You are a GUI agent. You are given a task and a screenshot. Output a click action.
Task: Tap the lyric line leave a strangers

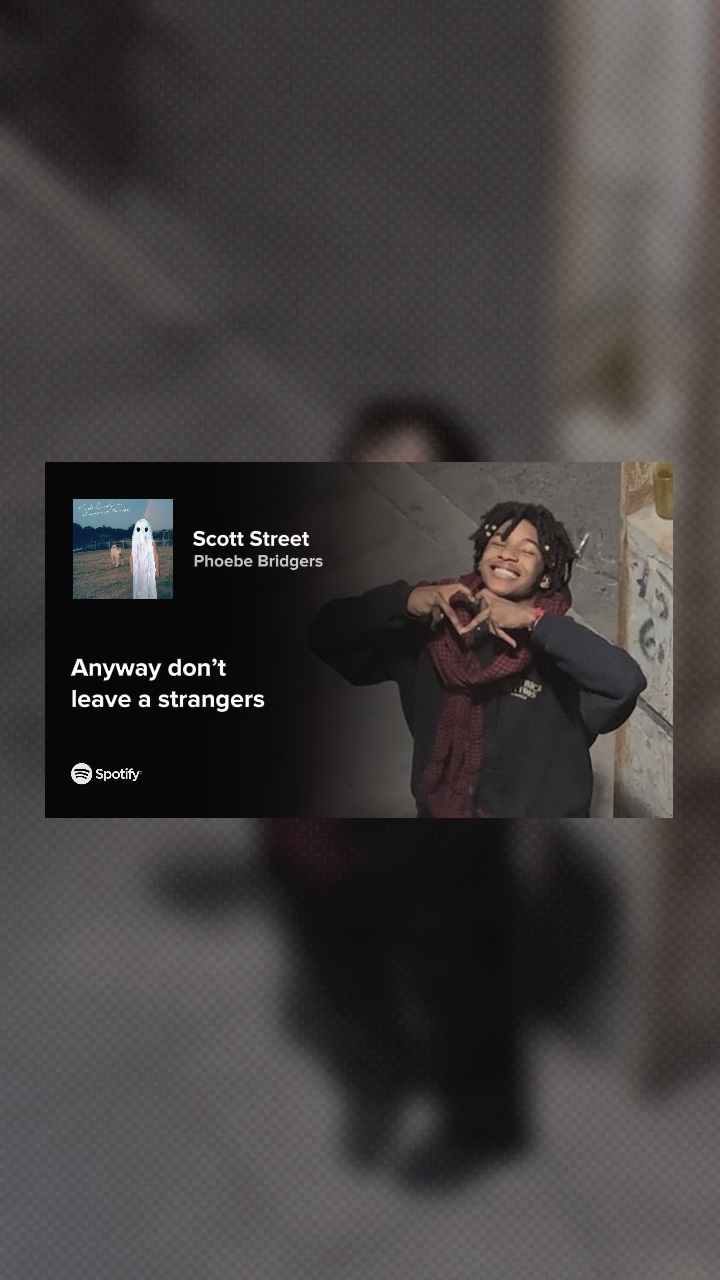[168, 700]
